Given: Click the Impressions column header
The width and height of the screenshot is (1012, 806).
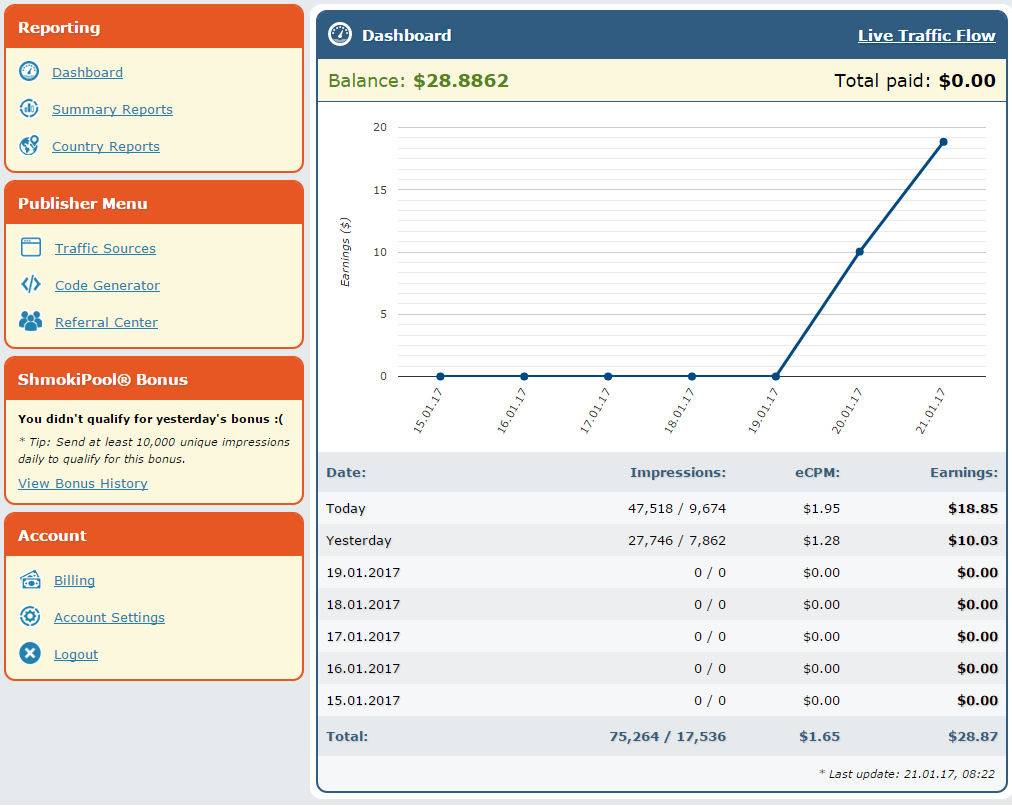Looking at the screenshot, I should click(x=678, y=472).
